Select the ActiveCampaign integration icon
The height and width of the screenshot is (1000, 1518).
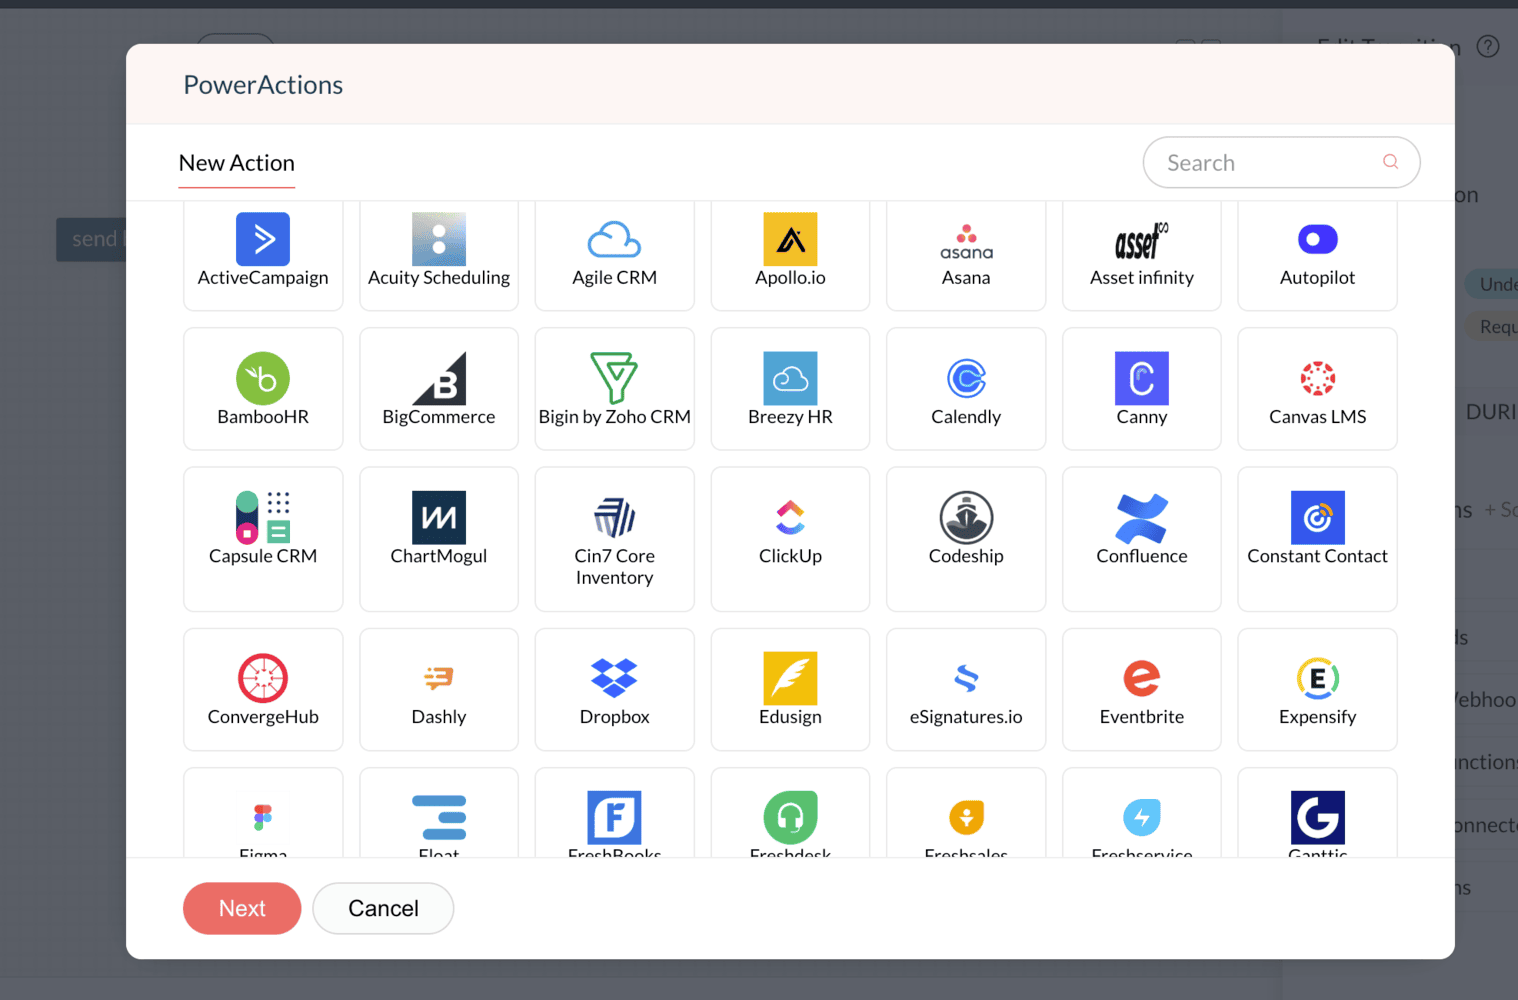(x=263, y=239)
